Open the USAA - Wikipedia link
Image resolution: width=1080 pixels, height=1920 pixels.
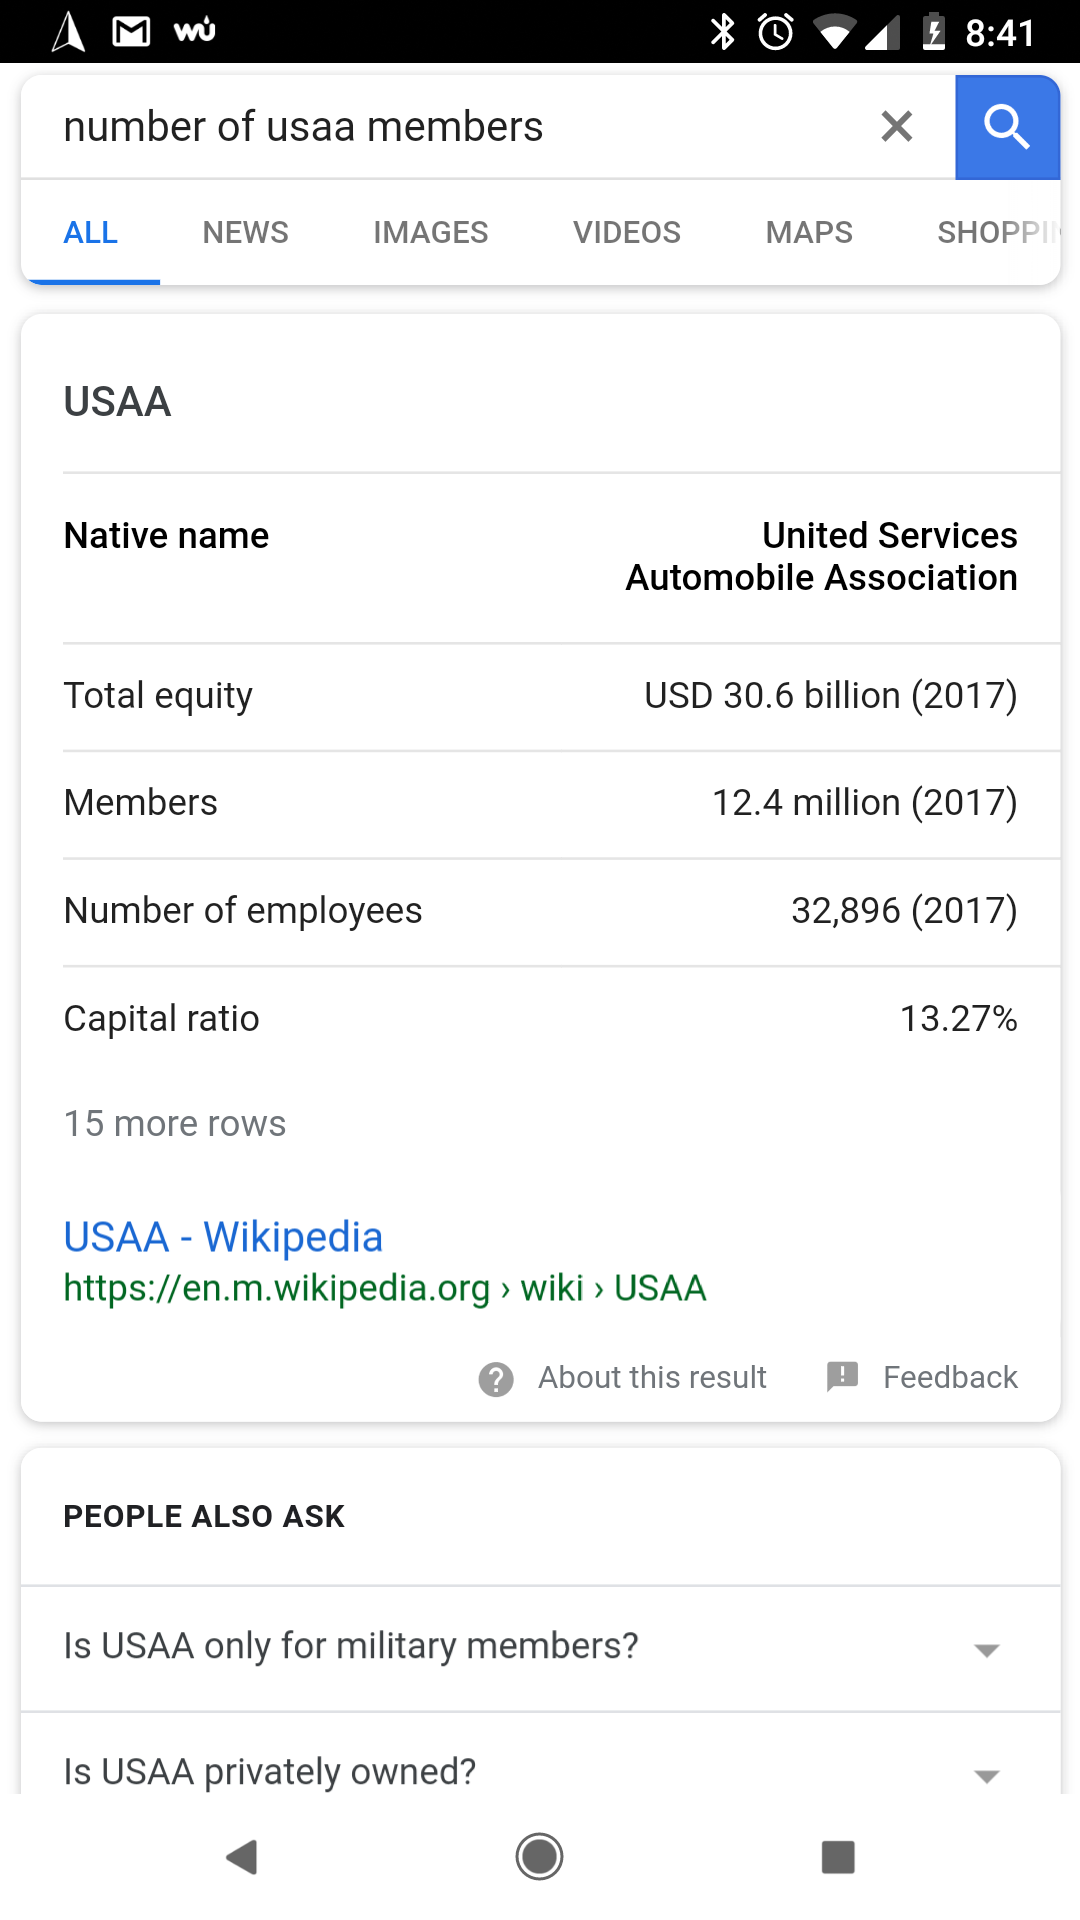[x=223, y=1237]
